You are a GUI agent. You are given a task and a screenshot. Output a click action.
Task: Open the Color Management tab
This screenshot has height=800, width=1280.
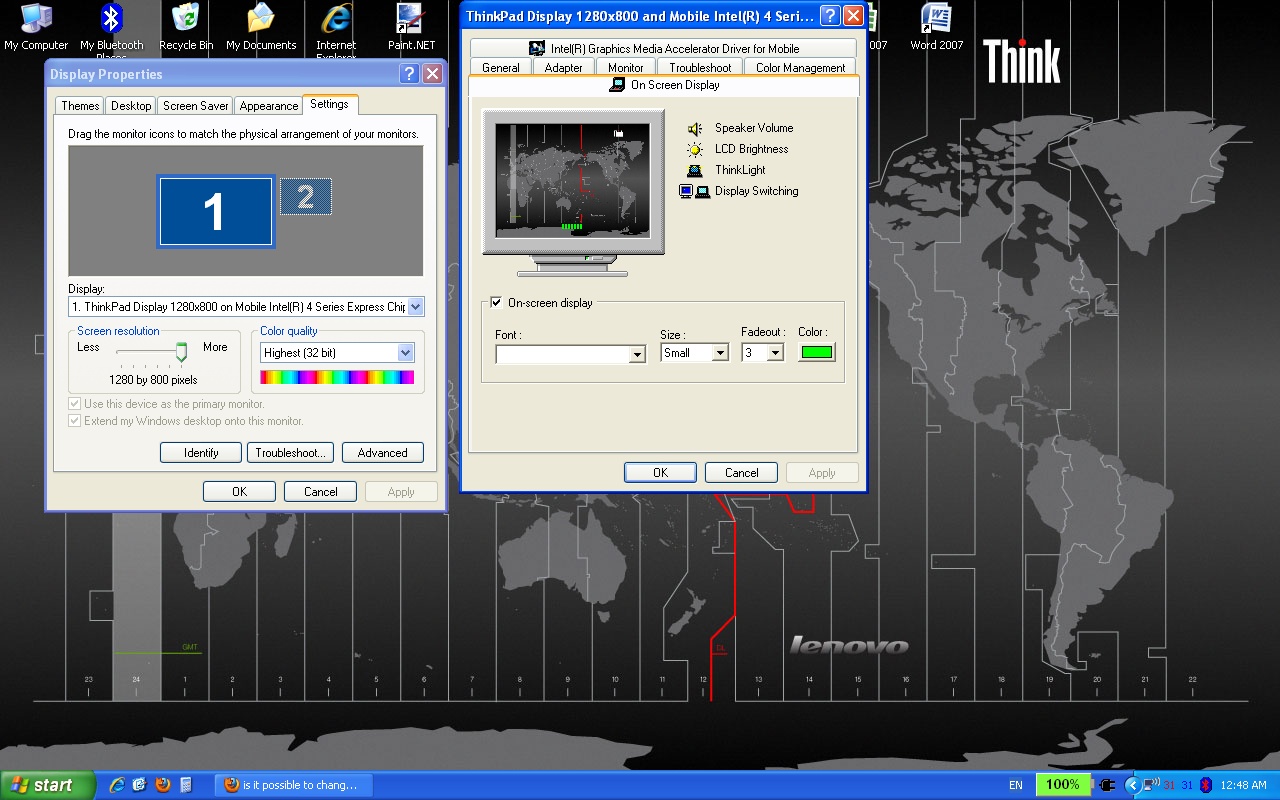point(800,68)
